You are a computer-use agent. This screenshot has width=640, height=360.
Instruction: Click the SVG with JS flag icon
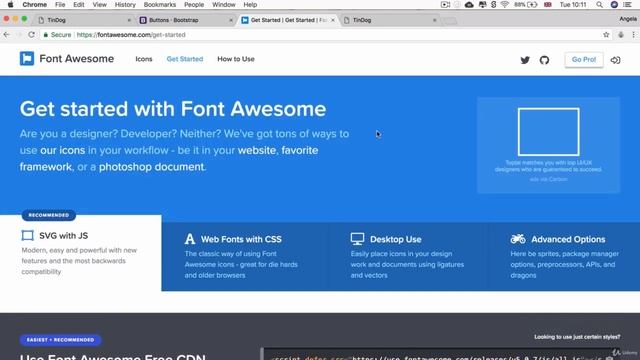coord(27,236)
